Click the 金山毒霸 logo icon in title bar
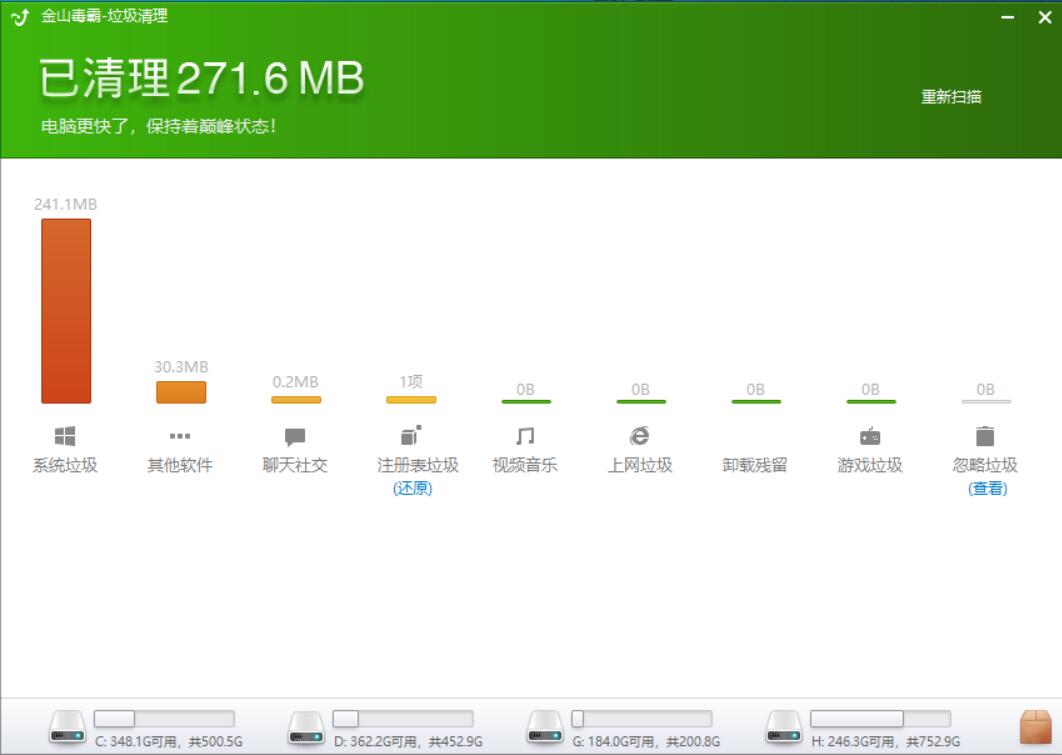 click(20, 17)
